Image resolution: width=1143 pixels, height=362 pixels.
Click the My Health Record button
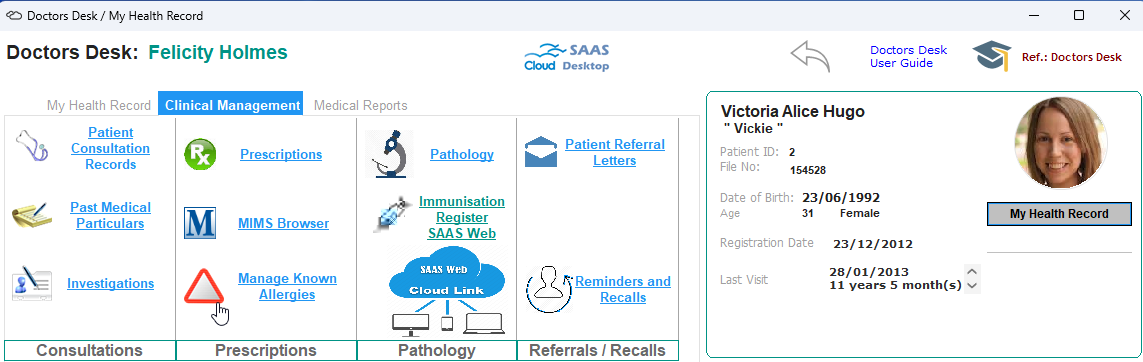click(x=1059, y=214)
